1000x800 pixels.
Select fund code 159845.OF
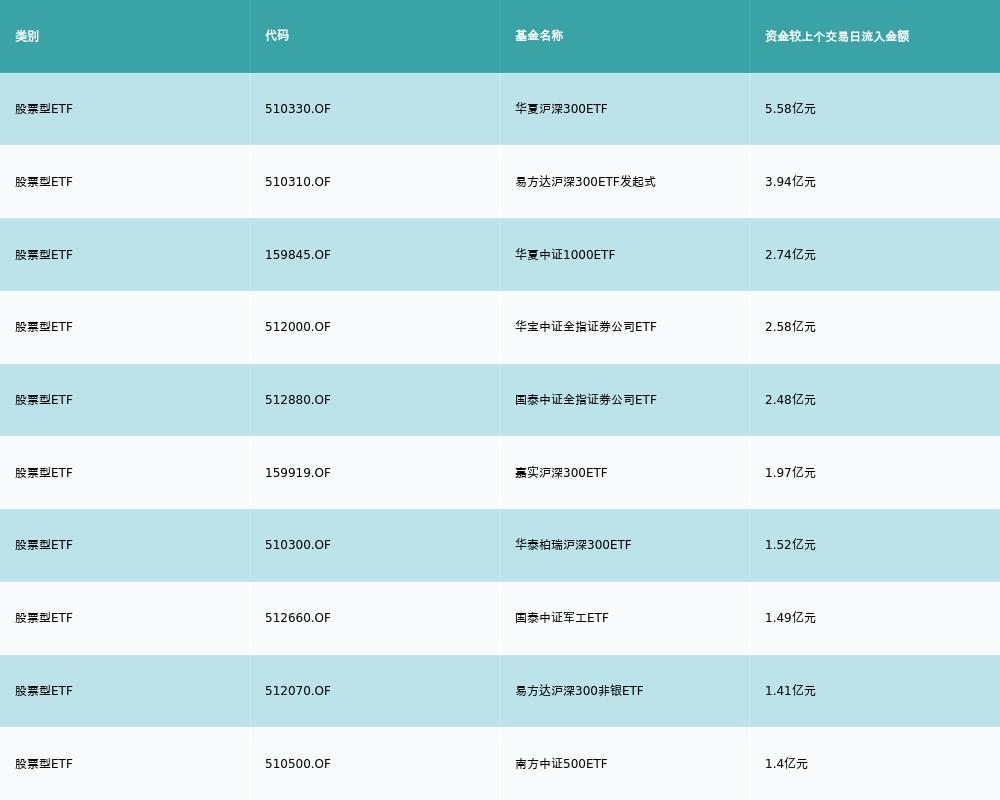[x=298, y=255]
